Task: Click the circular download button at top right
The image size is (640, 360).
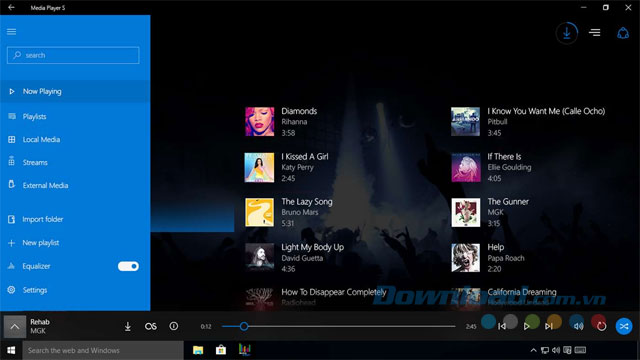Action: tap(567, 33)
